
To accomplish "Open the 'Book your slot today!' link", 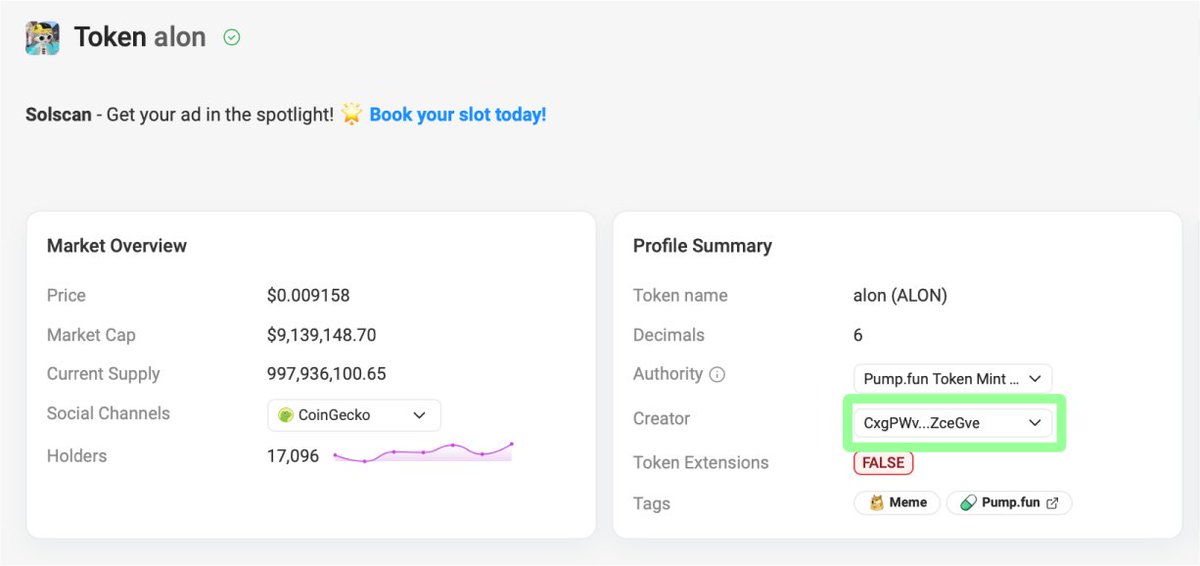I will click(x=458, y=114).
